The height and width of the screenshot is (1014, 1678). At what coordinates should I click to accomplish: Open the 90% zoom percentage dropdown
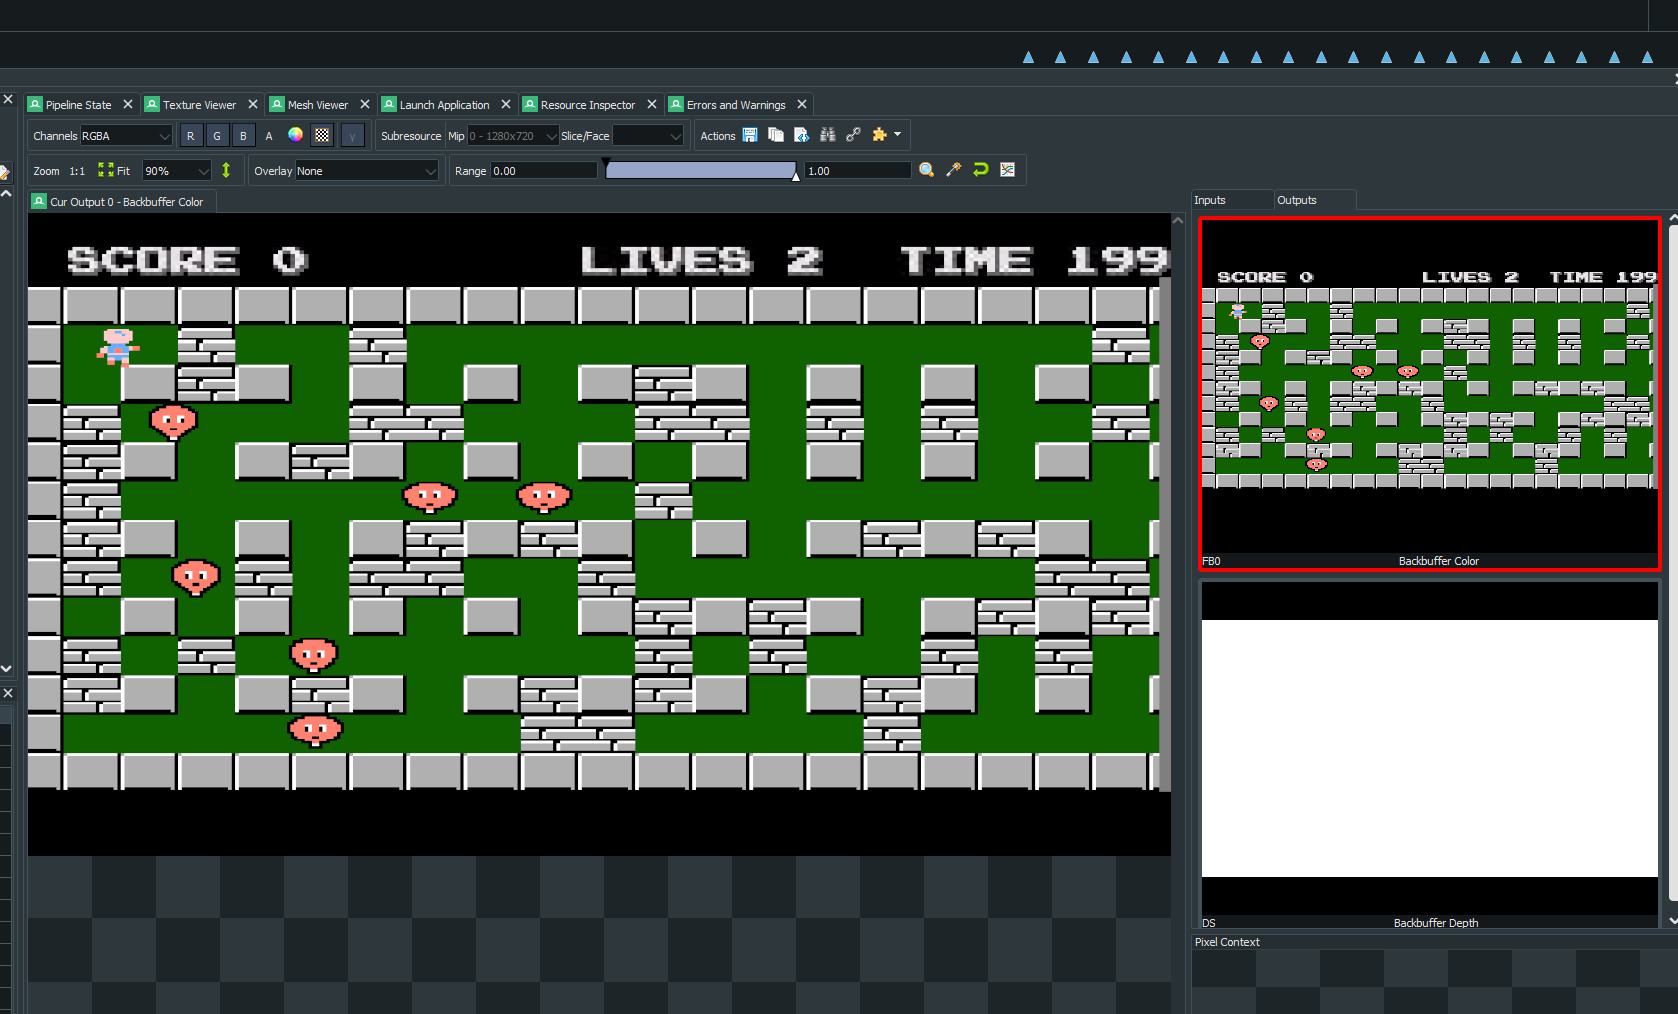coord(177,171)
